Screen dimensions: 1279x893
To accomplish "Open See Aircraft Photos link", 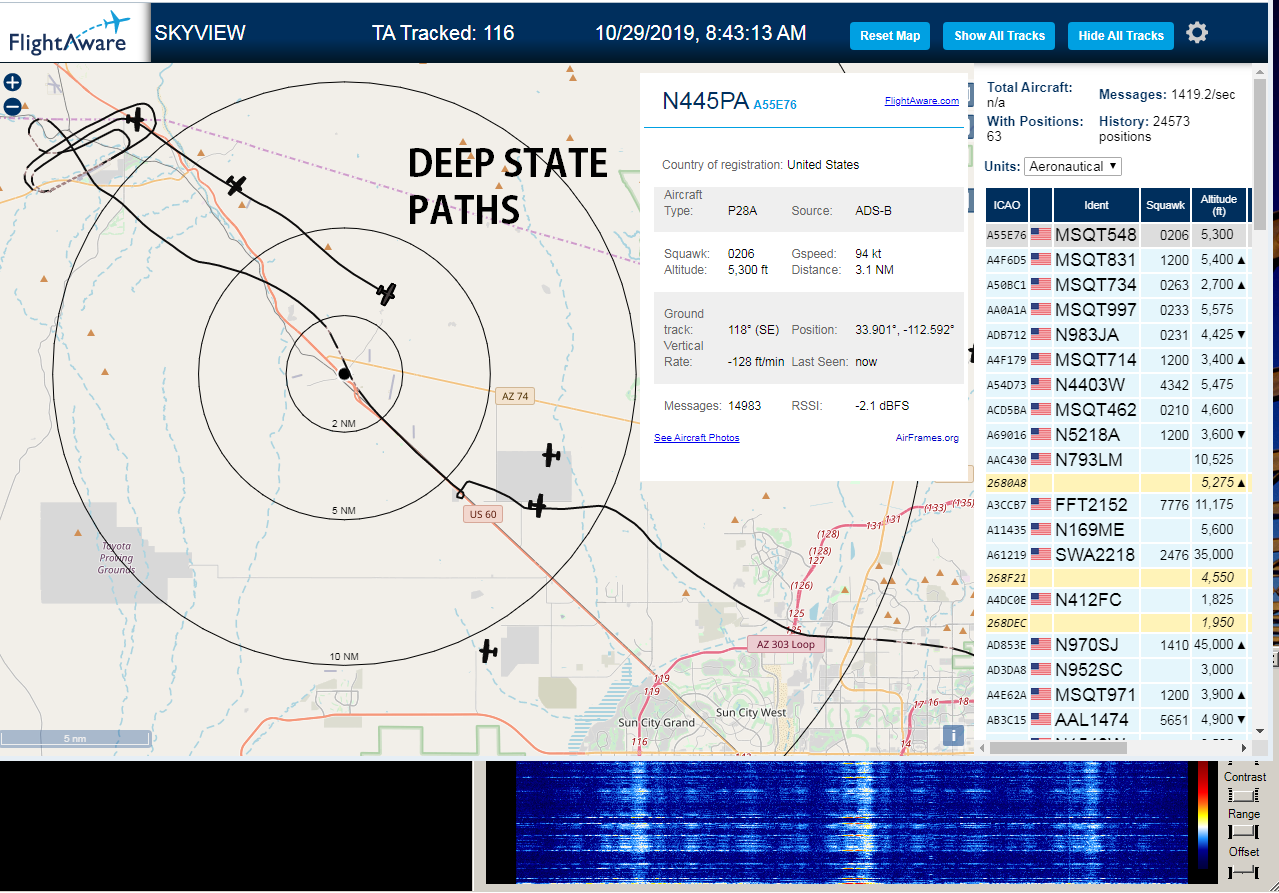I will point(697,438).
